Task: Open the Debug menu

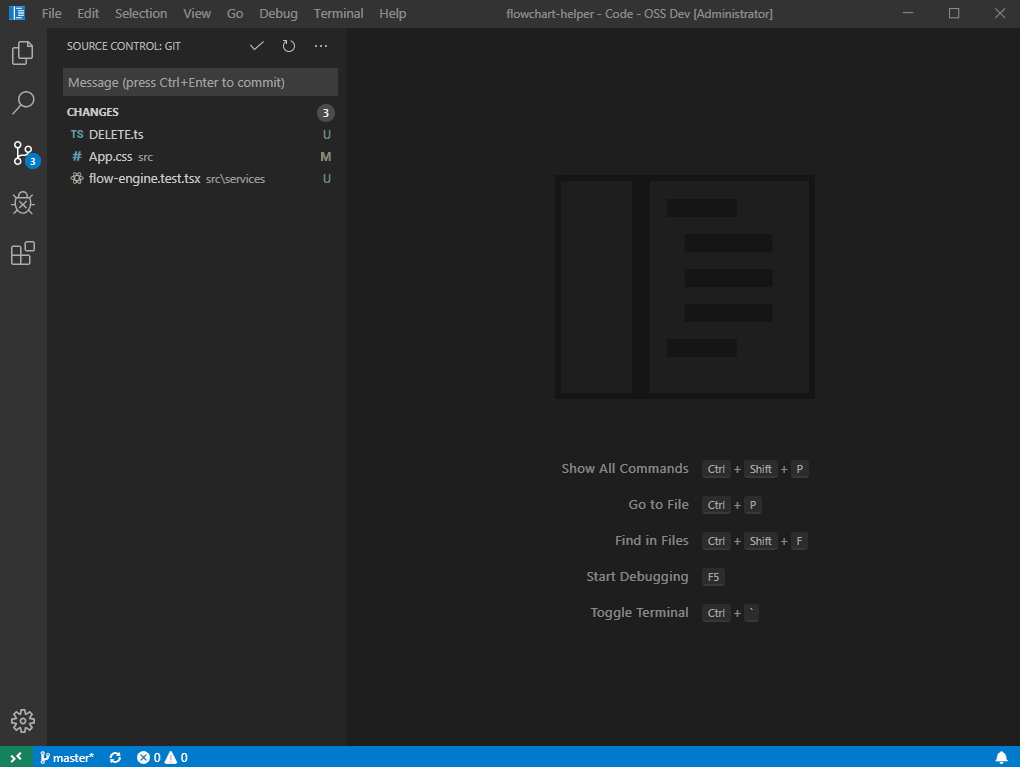Action: (x=278, y=13)
